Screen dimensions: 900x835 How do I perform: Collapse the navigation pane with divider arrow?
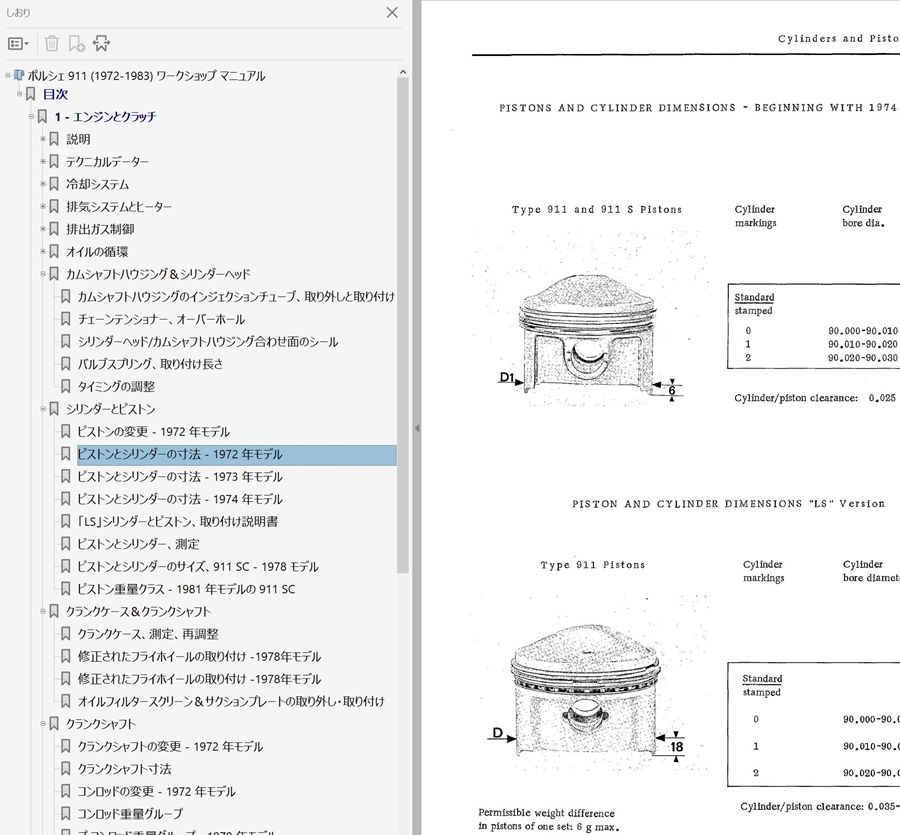click(417, 429)
